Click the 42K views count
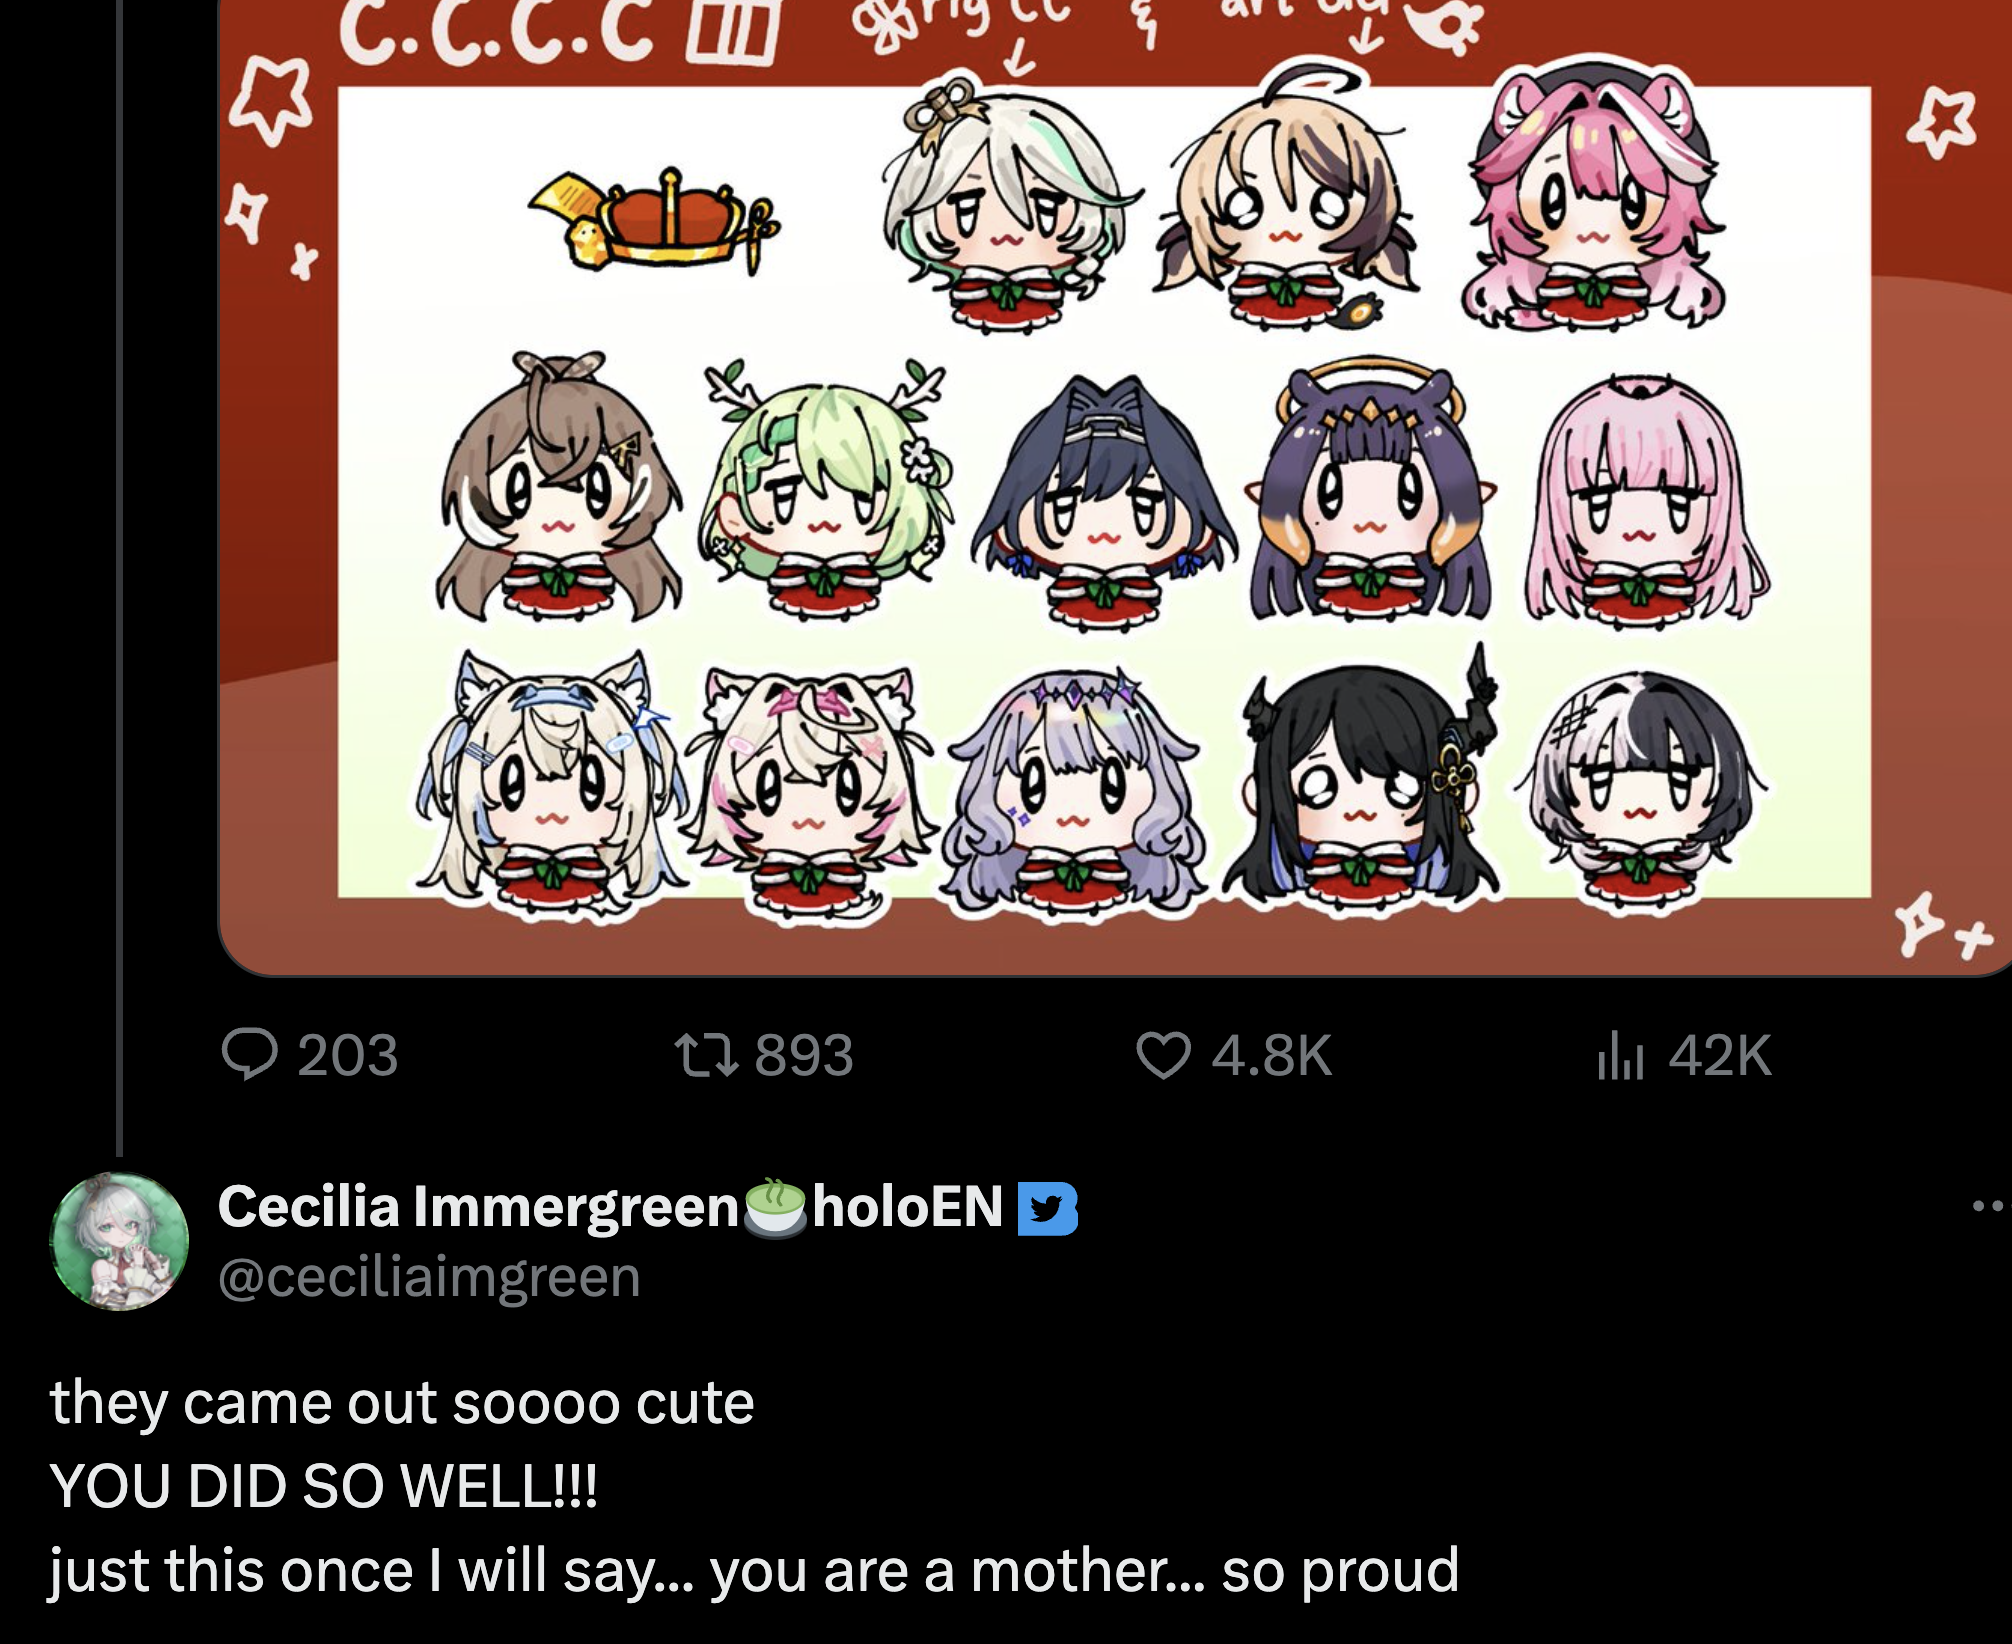This screenshot has width=2012, height=1644. pyautogui.click(x=1720, y=1055)
